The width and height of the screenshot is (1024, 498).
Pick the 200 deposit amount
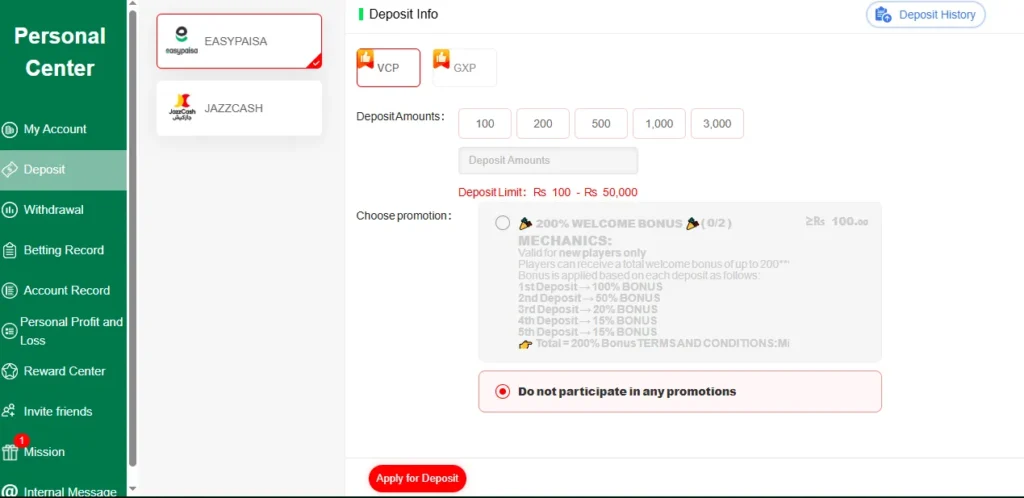tap(543, 123)
